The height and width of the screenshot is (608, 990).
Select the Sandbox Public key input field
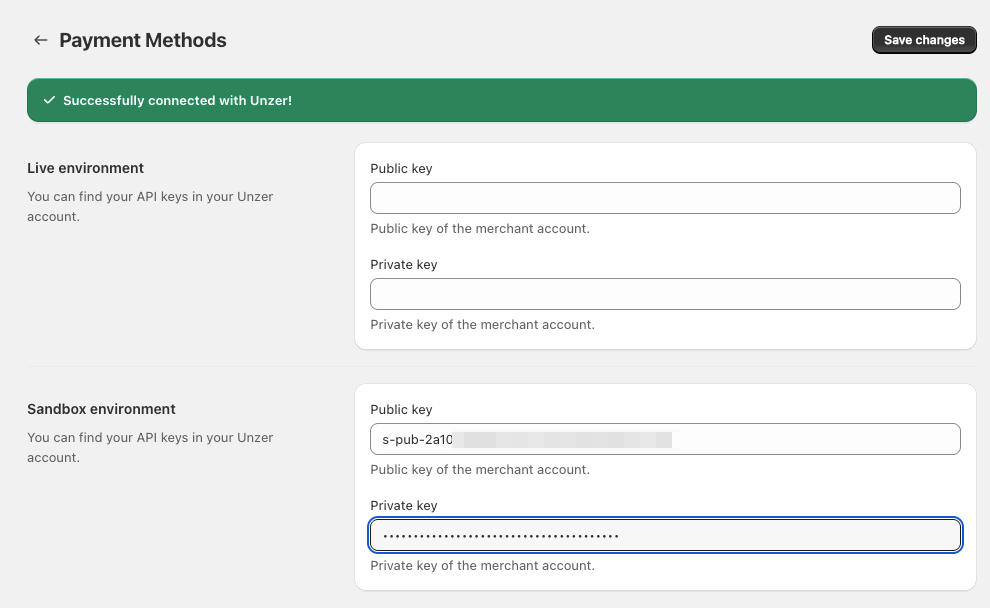(x=665, y=439)
